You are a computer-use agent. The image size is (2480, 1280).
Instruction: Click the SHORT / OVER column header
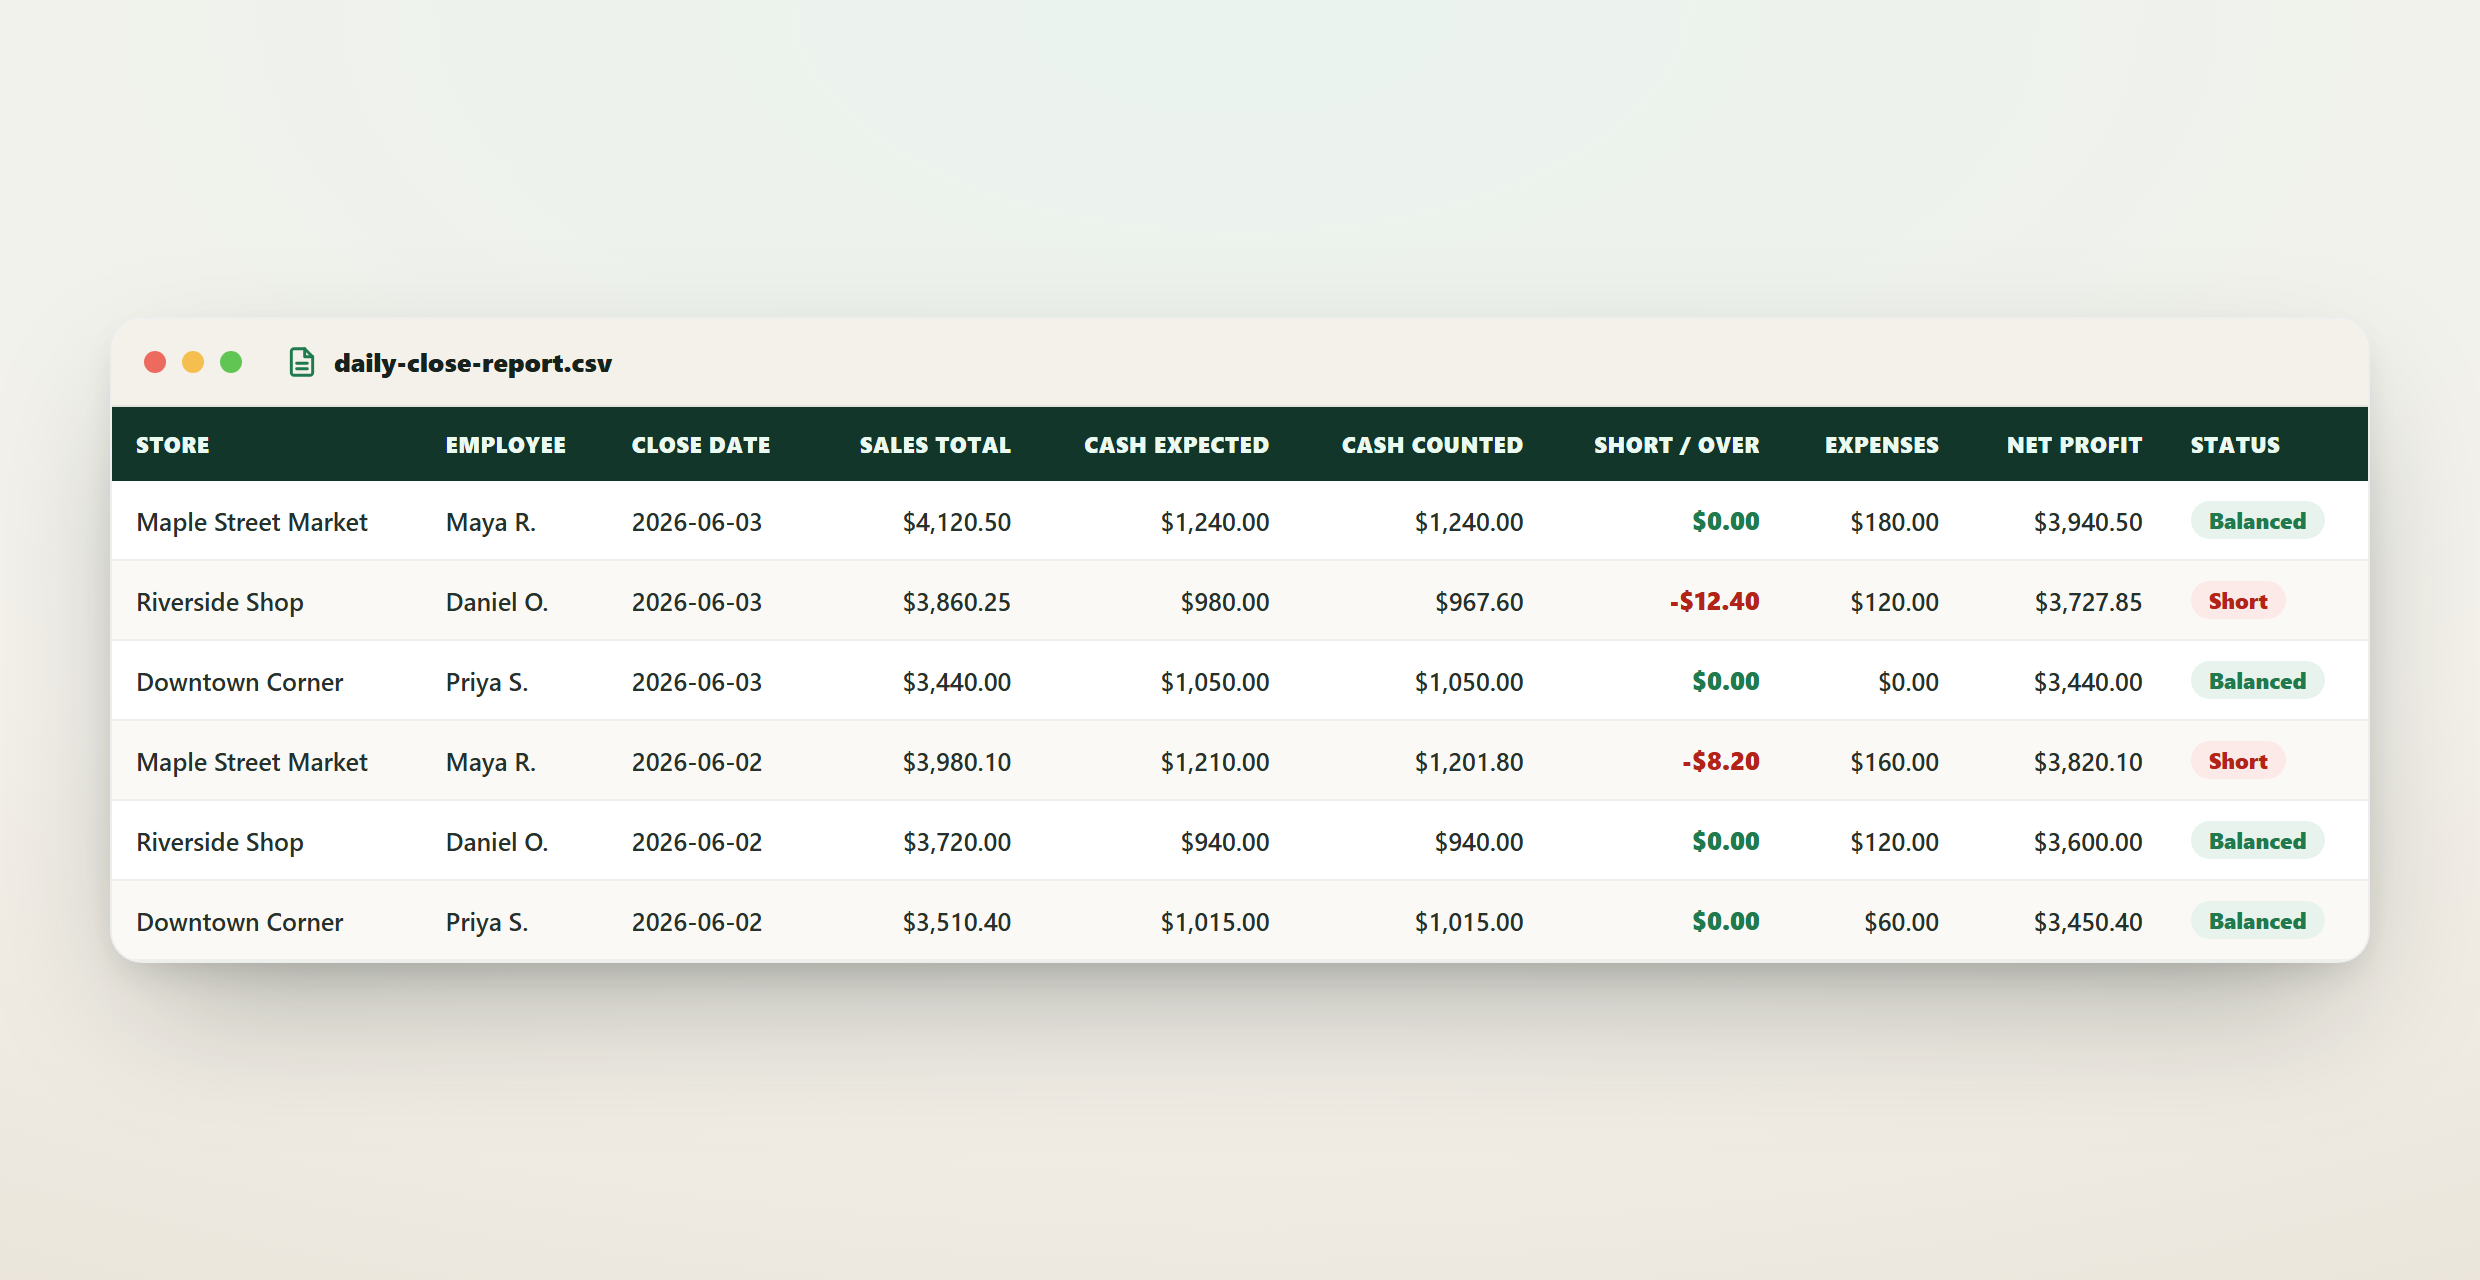1676,445
